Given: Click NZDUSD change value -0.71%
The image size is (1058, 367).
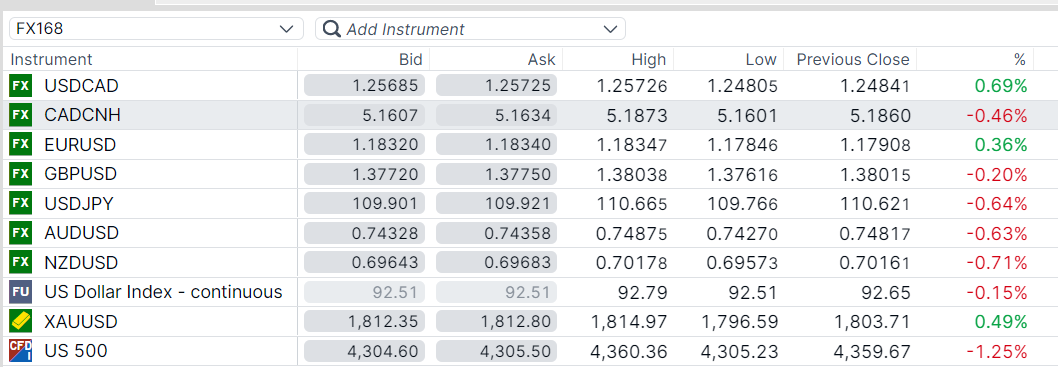Looking at the screenshot, I should [x=997, y=262].
